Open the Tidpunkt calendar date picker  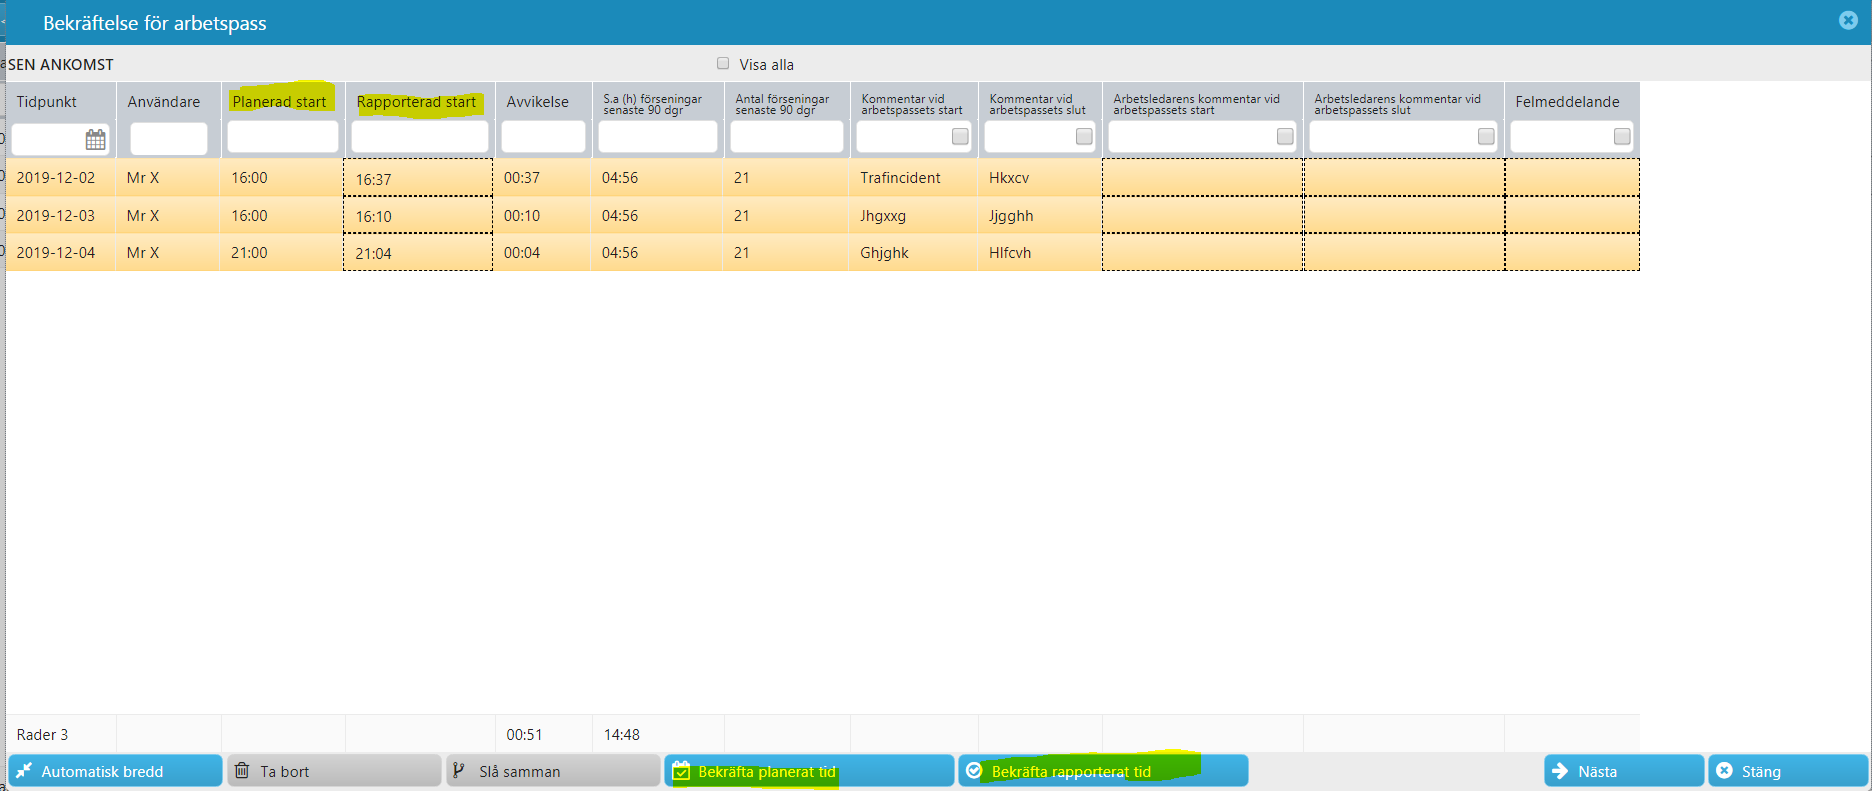pos(95,140)
